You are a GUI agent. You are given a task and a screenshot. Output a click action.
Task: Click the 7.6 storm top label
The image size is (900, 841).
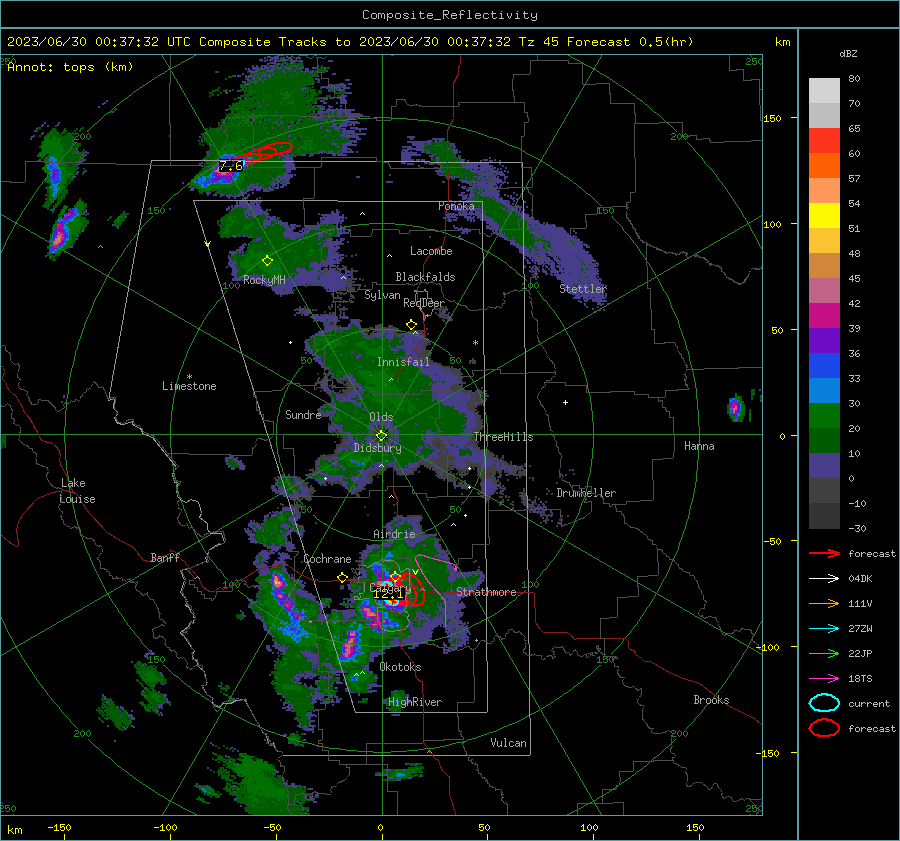[231, 166]
